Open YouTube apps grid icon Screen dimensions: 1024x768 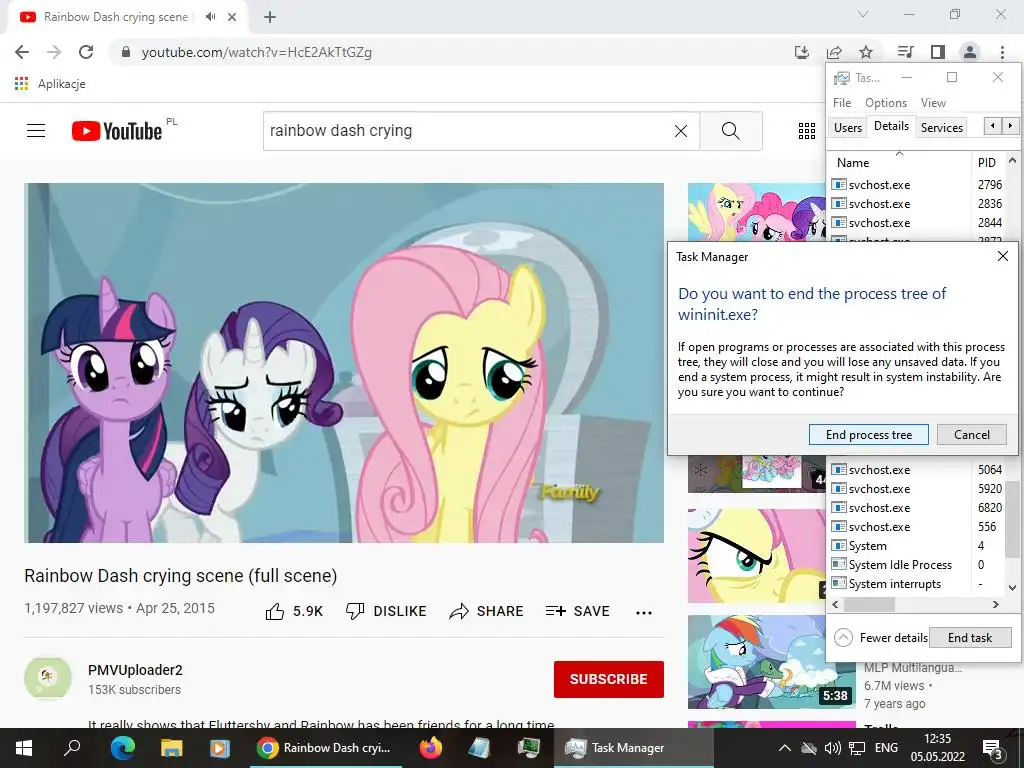807,131
